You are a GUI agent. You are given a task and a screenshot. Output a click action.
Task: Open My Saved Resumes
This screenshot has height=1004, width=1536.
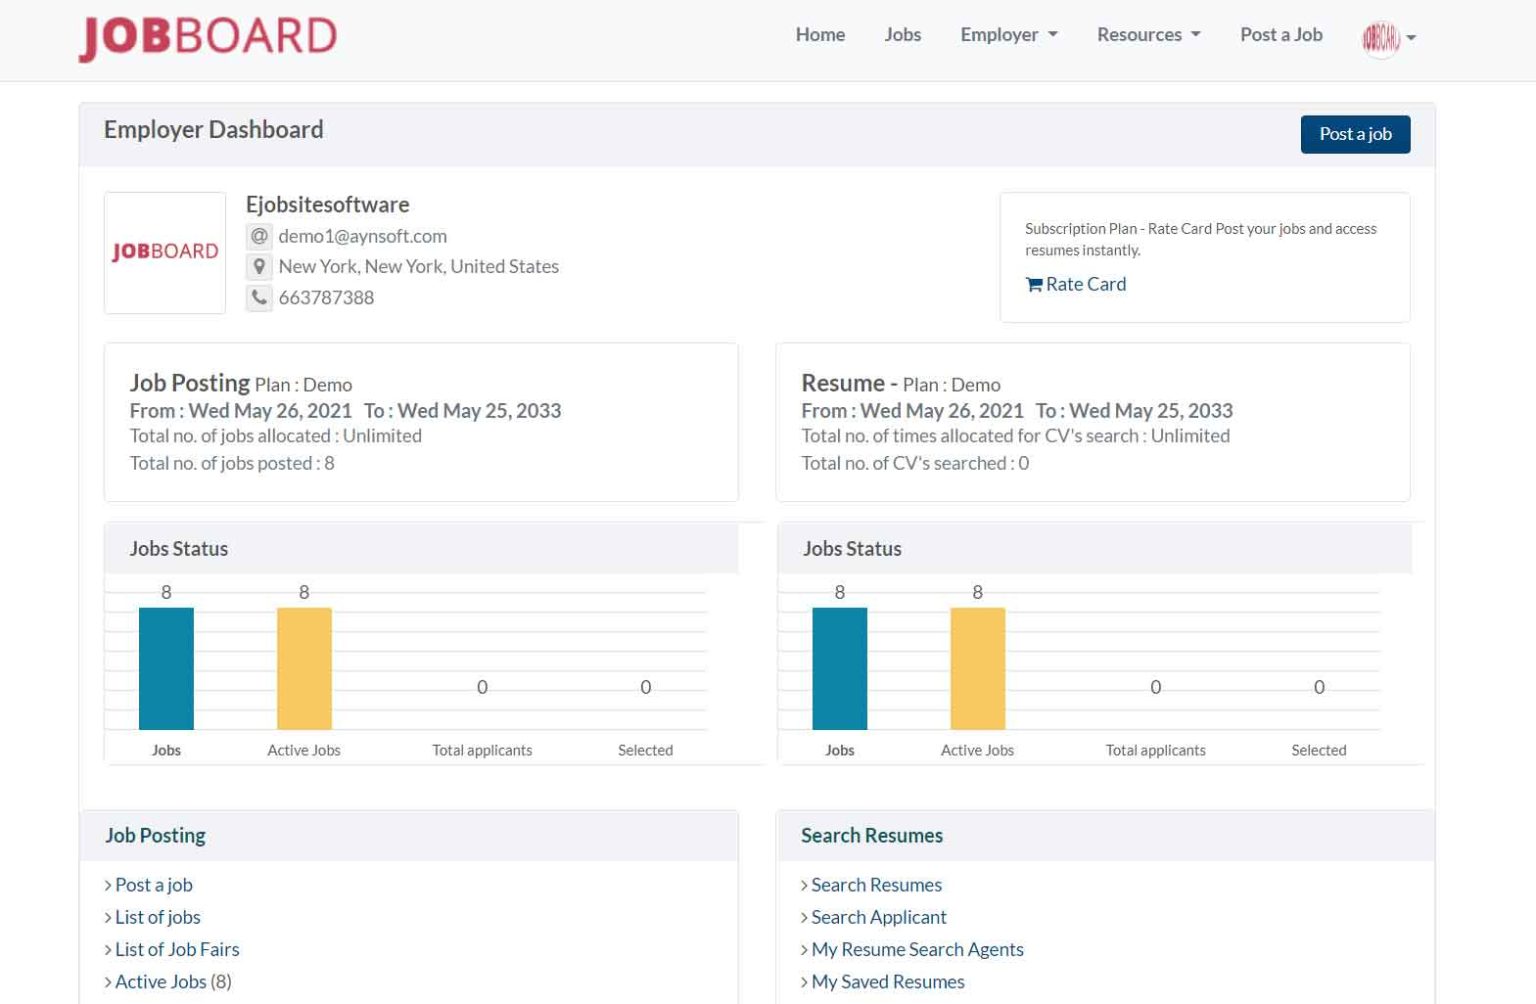coord(888,981)
